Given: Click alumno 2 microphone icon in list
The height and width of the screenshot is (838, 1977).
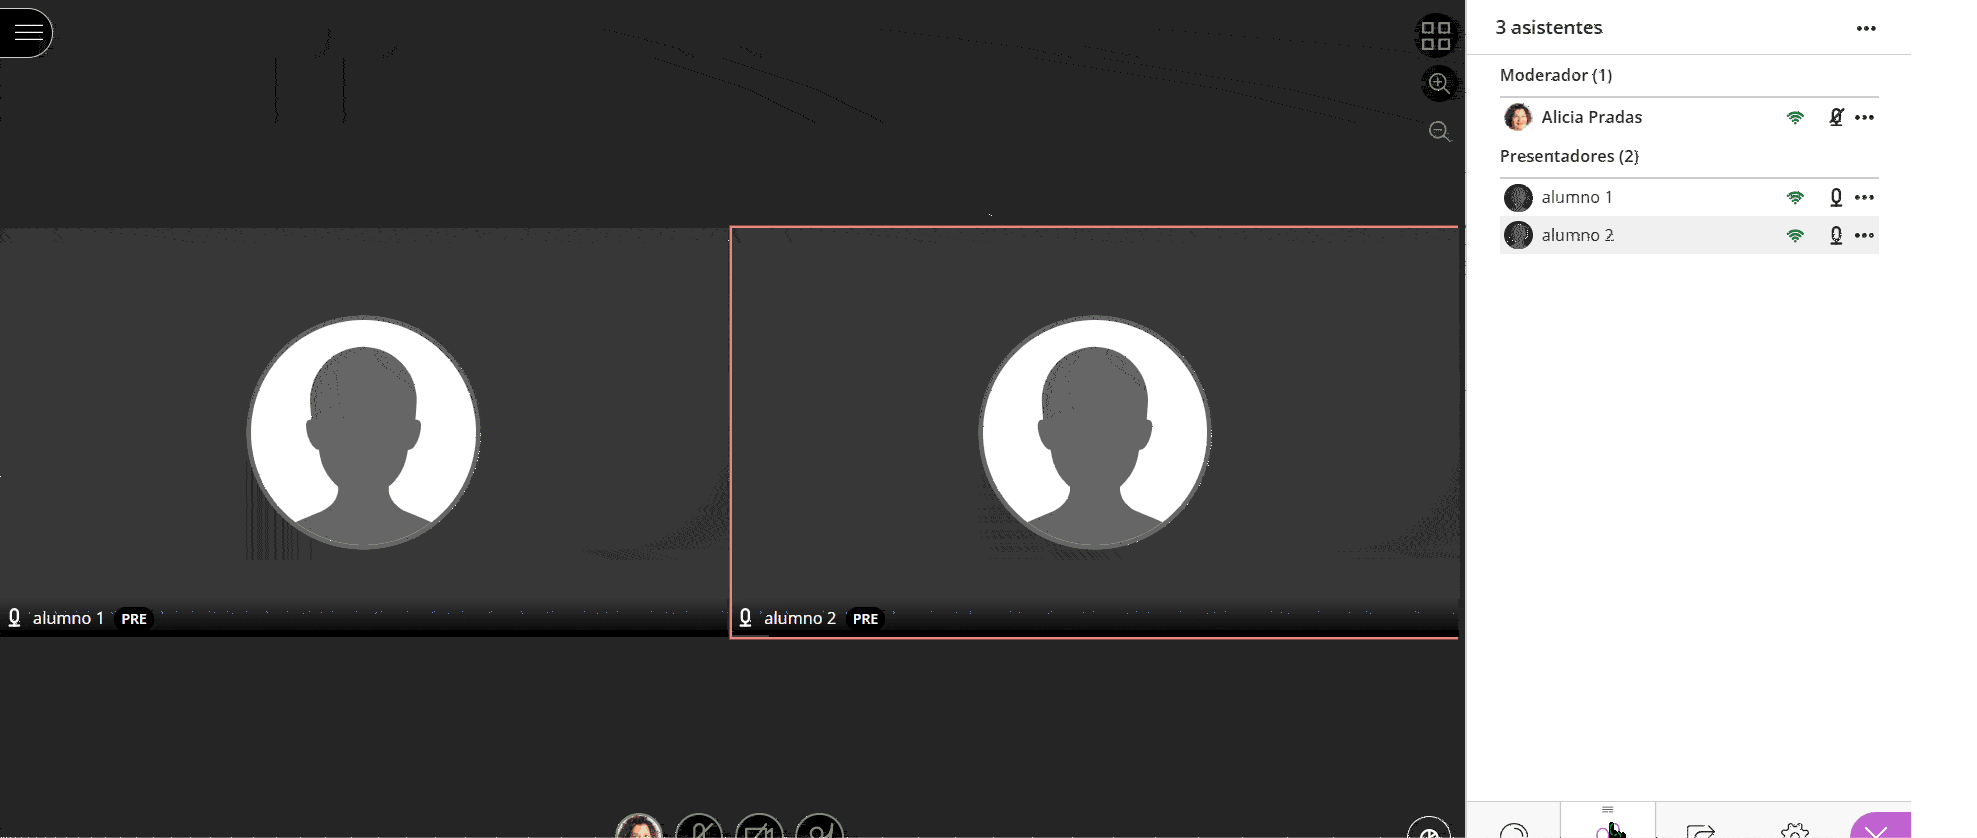Looking at the screenshot, I should tap(1836, 235).
